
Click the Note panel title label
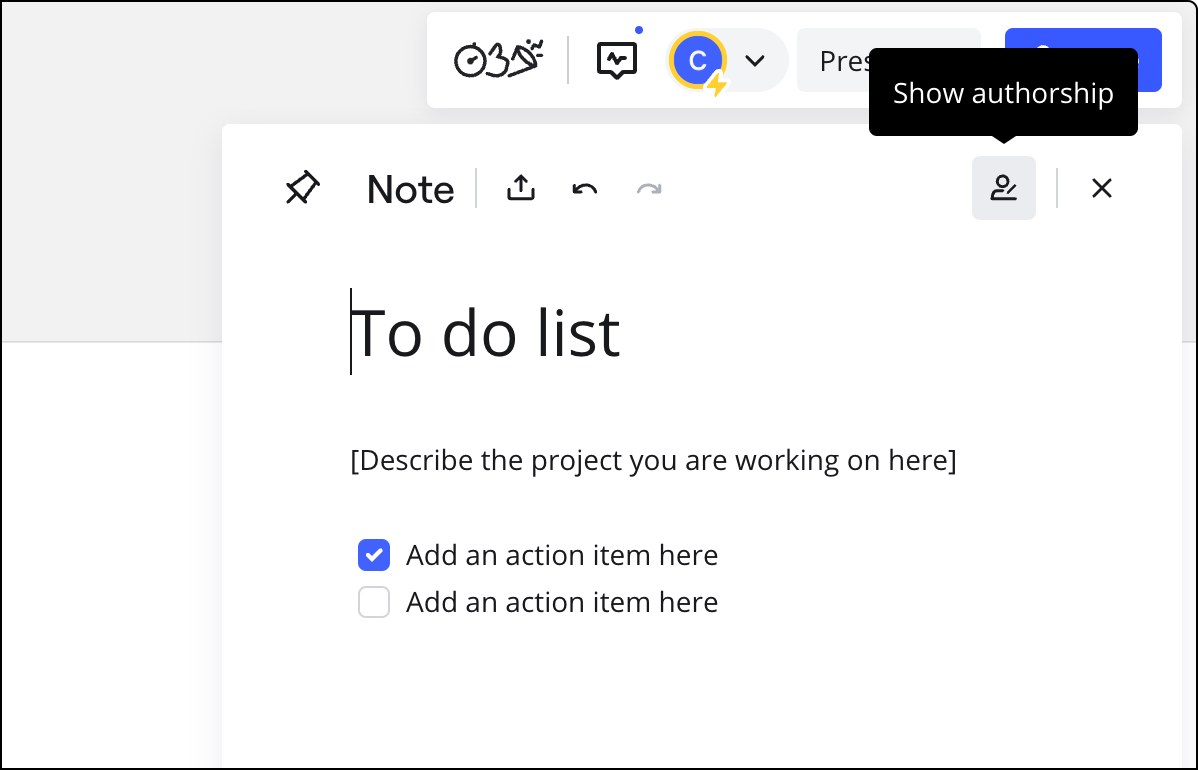pyautogui.click(x=410, y=189)
